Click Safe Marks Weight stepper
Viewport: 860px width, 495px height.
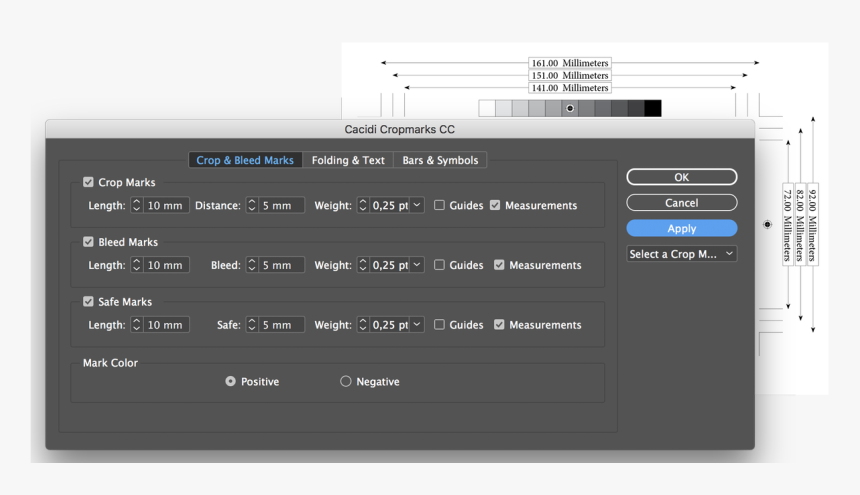363,325
